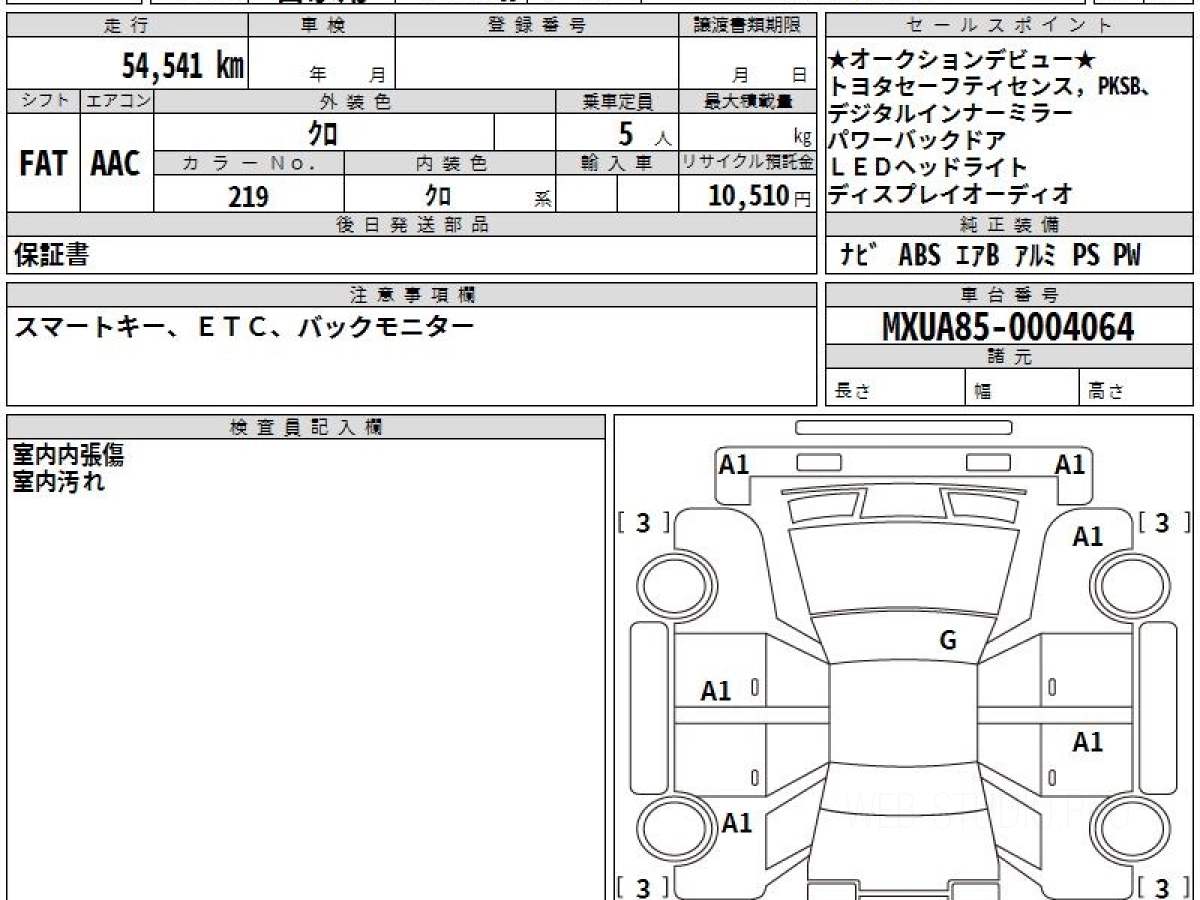Click the スマートキー、ETC、バックモニター note
This screenshot has width=1200, height=900.
[x=243, y=326]
